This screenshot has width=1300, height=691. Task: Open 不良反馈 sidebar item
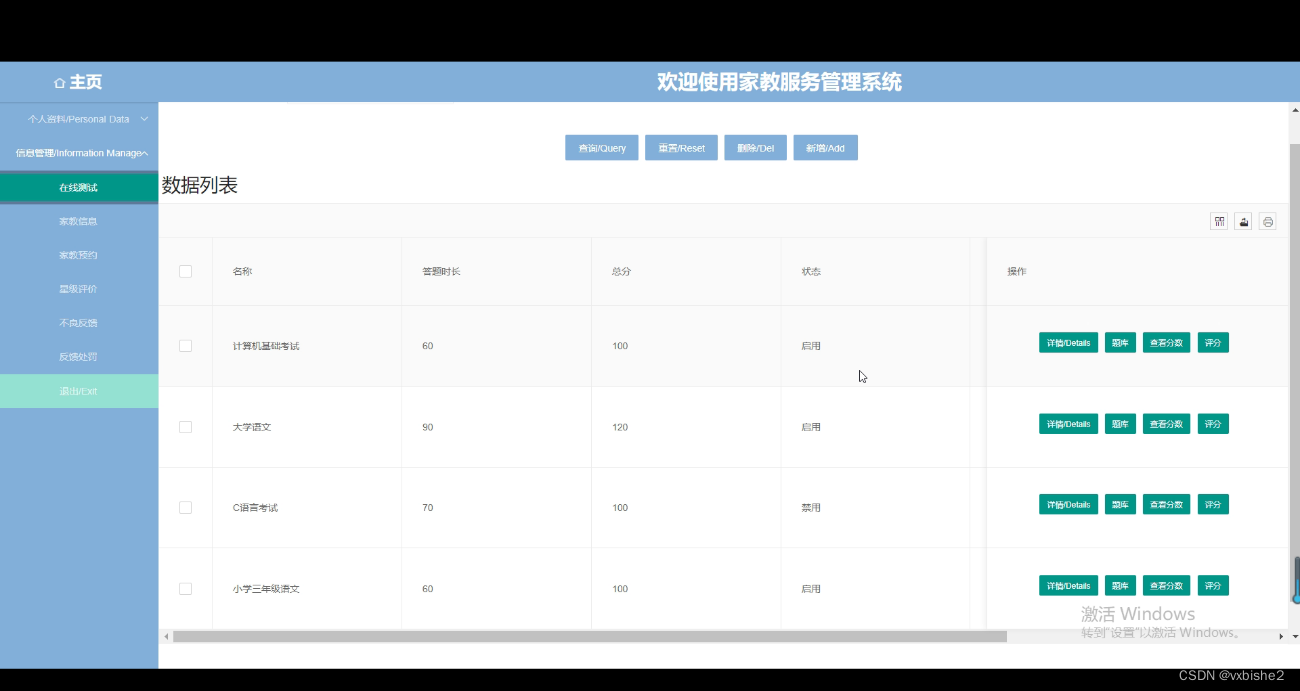click(x=79, y=323)
